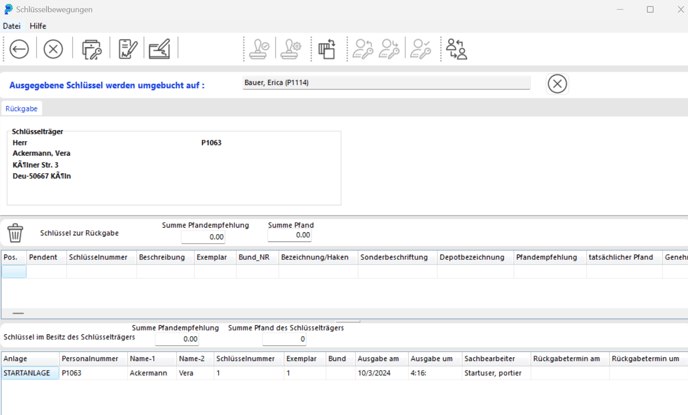Click the Beschreibung column header

165,258
